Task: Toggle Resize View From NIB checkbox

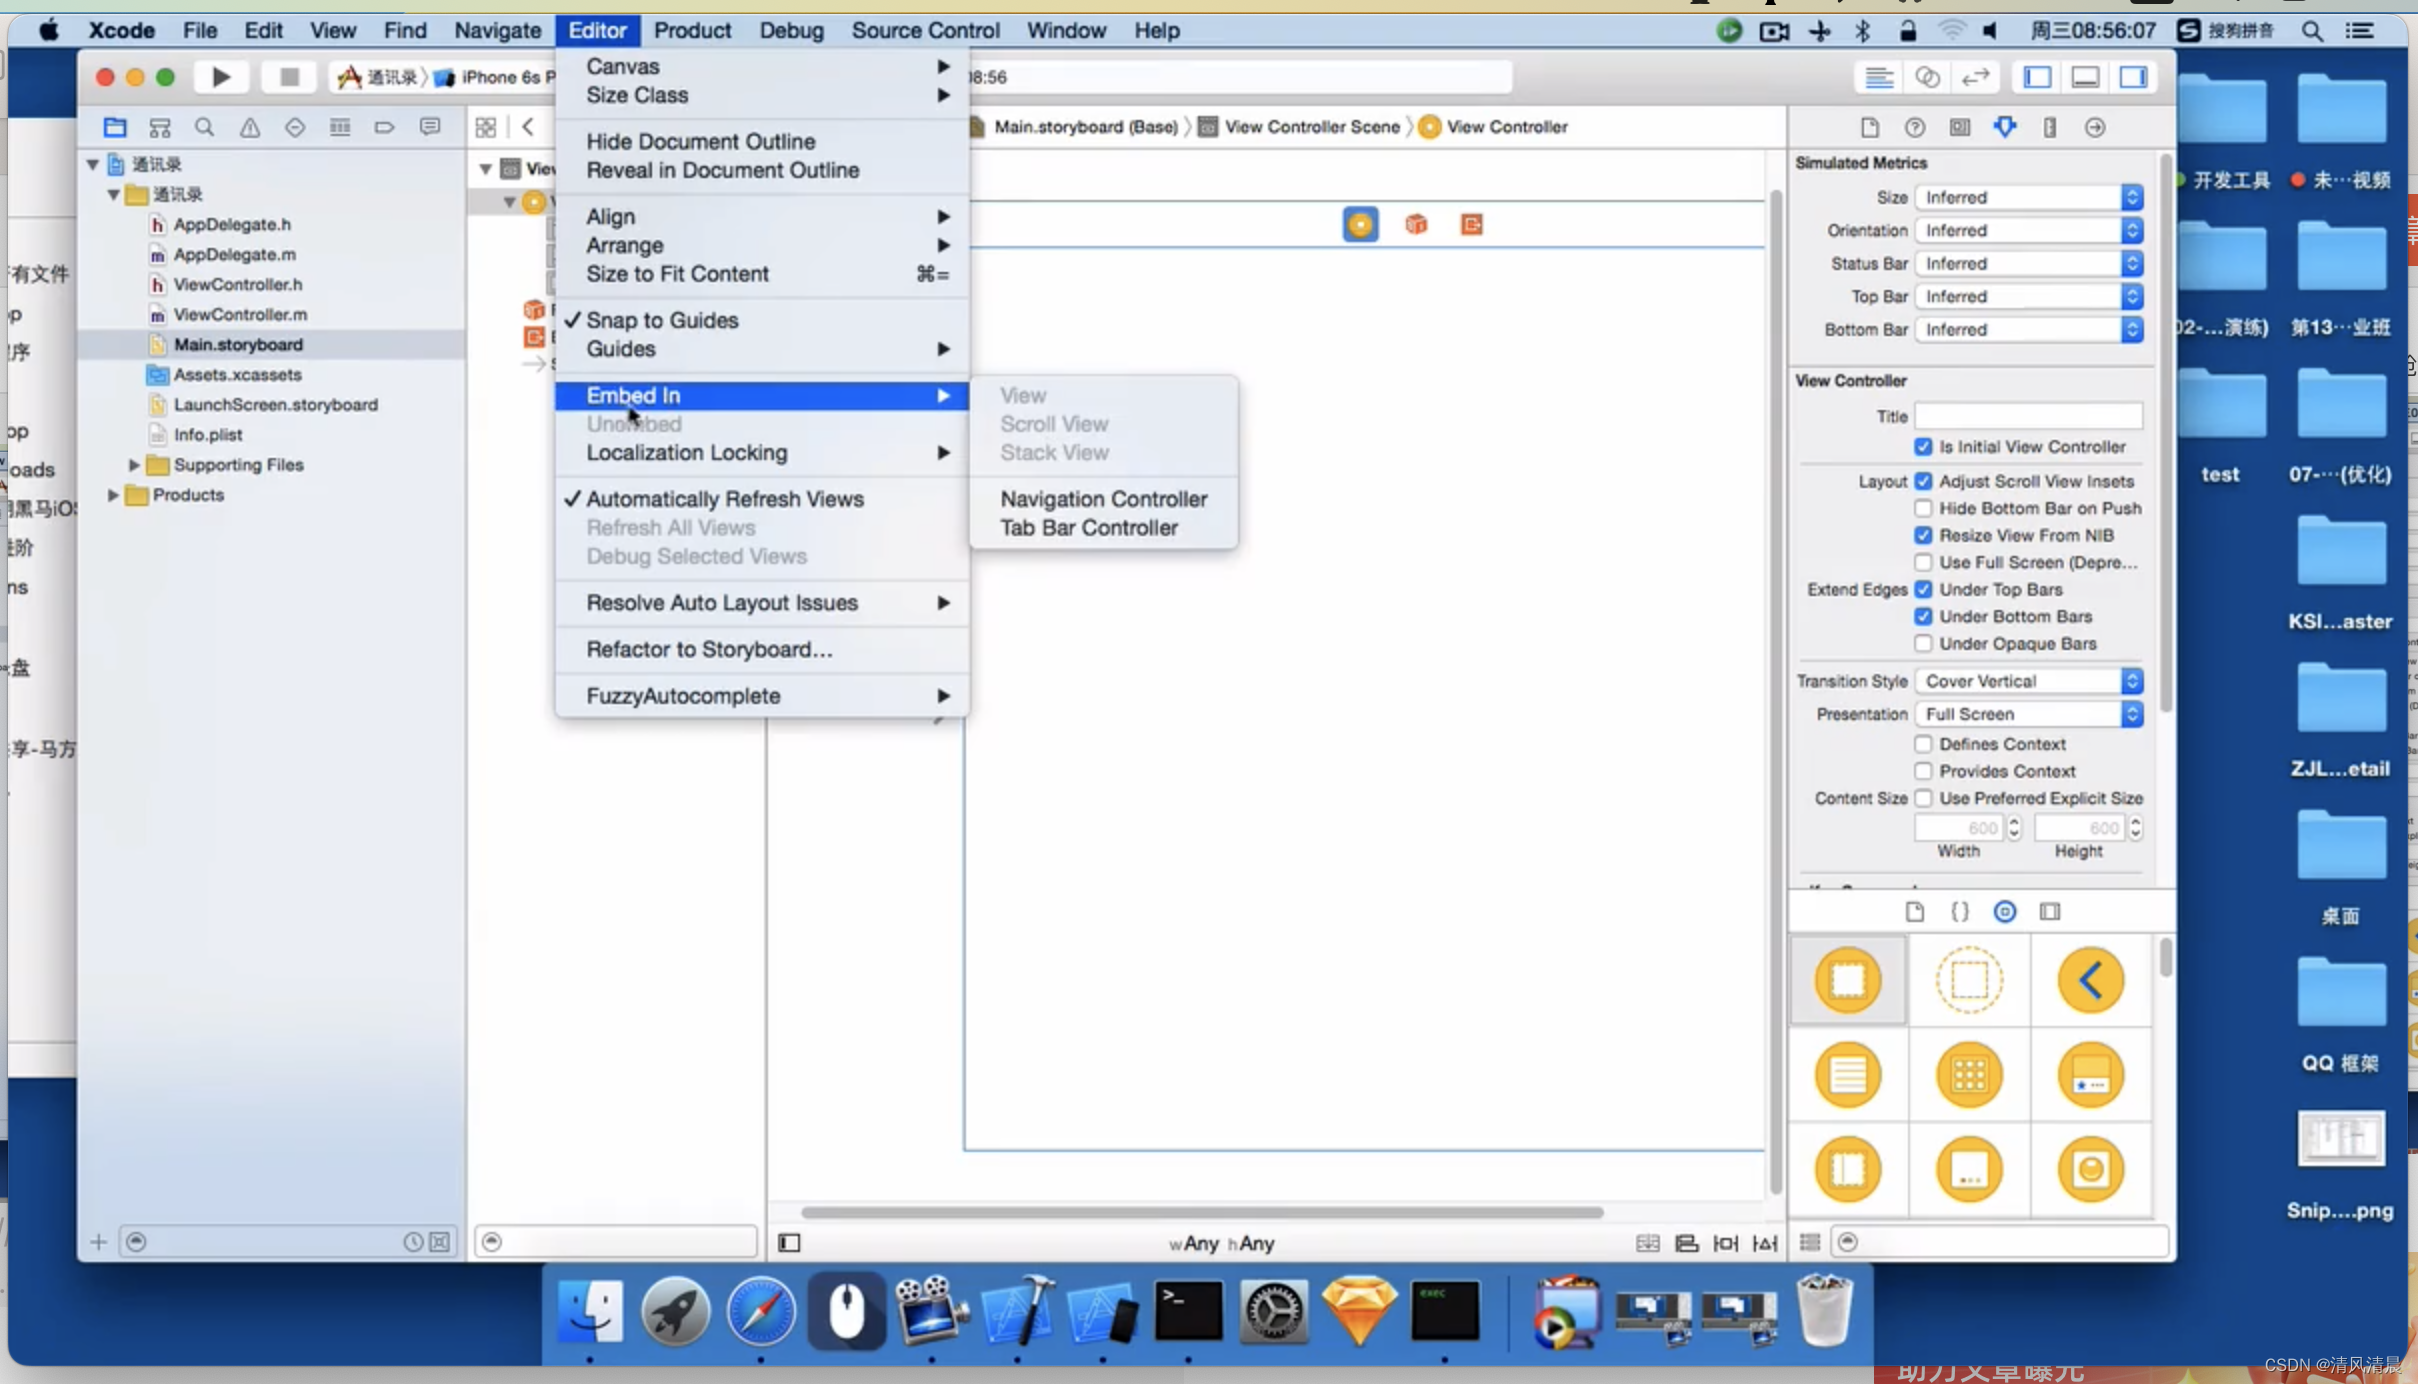Action: [1923, 535]
